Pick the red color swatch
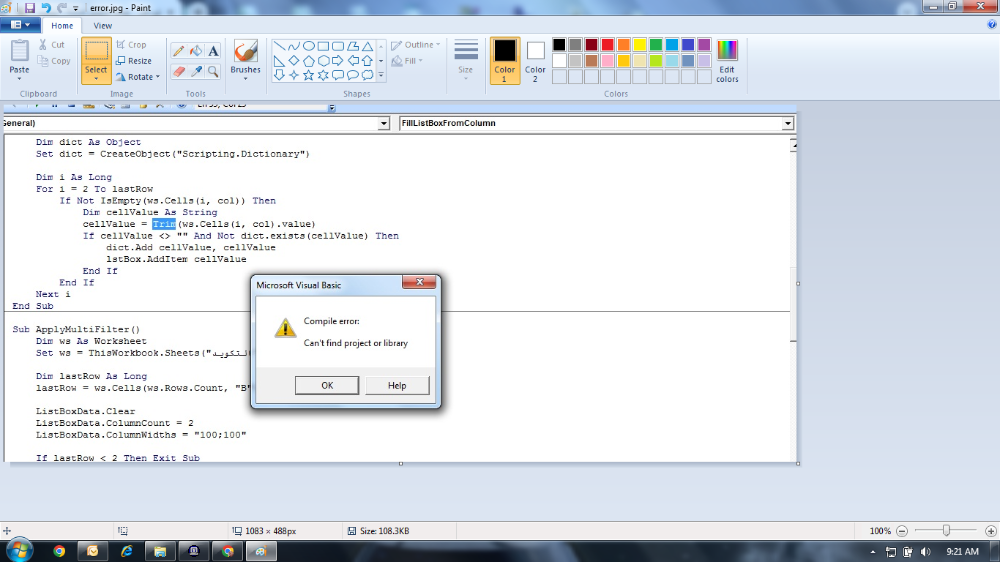Viewport: 1000px width, 562px height. [x=607, y=45]
